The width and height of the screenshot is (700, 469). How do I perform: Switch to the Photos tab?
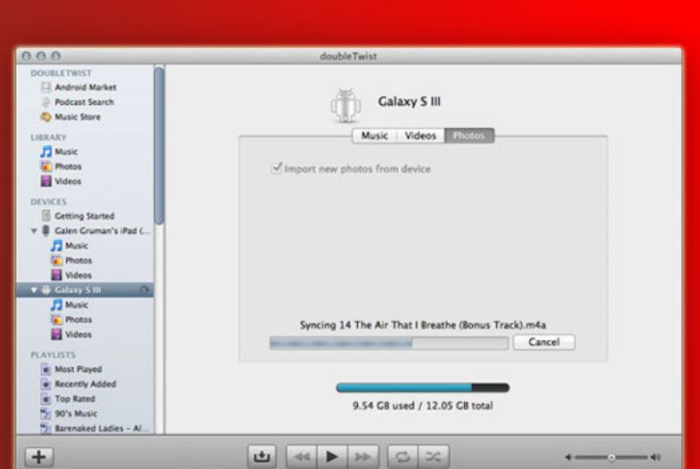click(469, 136)
